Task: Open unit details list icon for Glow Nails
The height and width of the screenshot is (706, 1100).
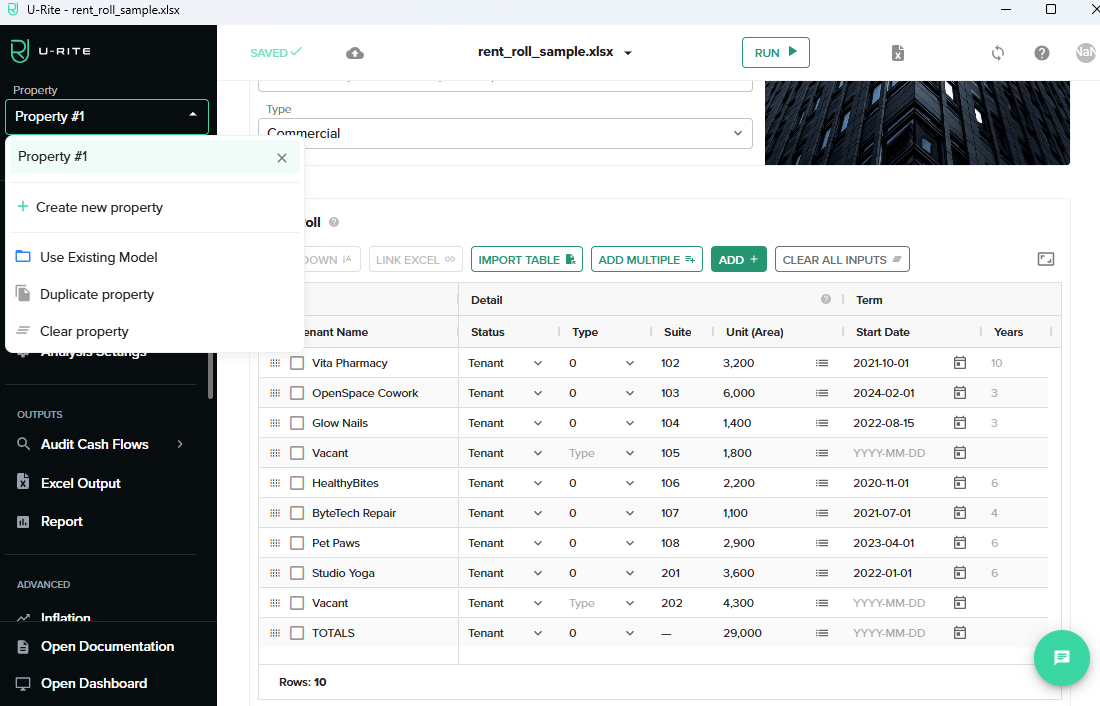Action: 822,423
